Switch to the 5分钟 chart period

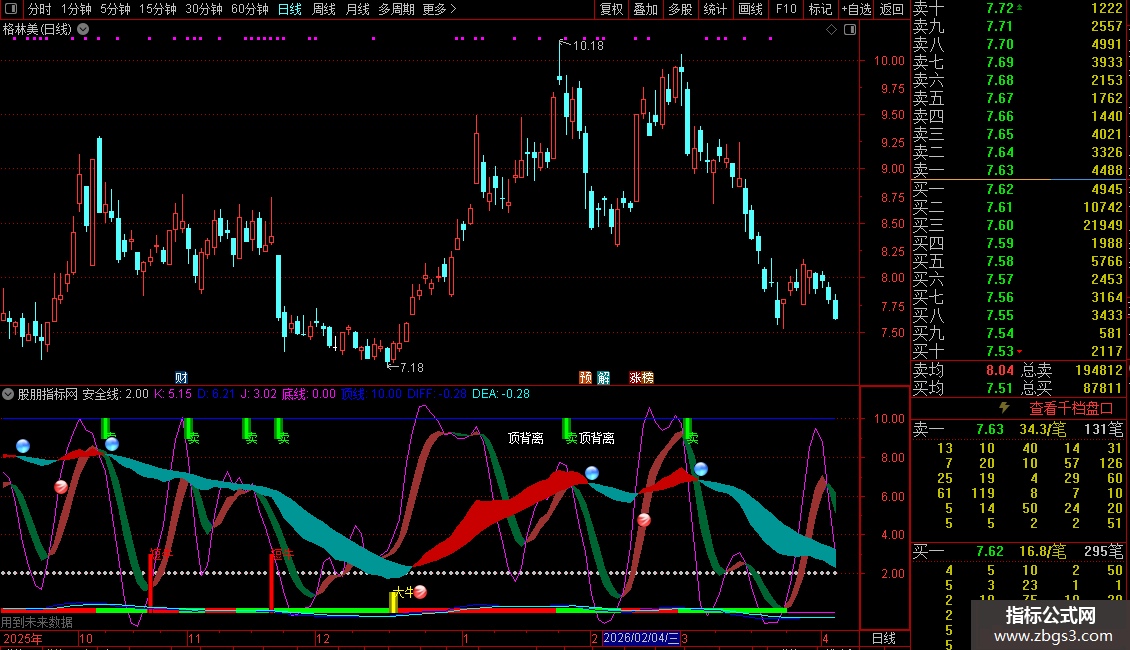[115, 9]
